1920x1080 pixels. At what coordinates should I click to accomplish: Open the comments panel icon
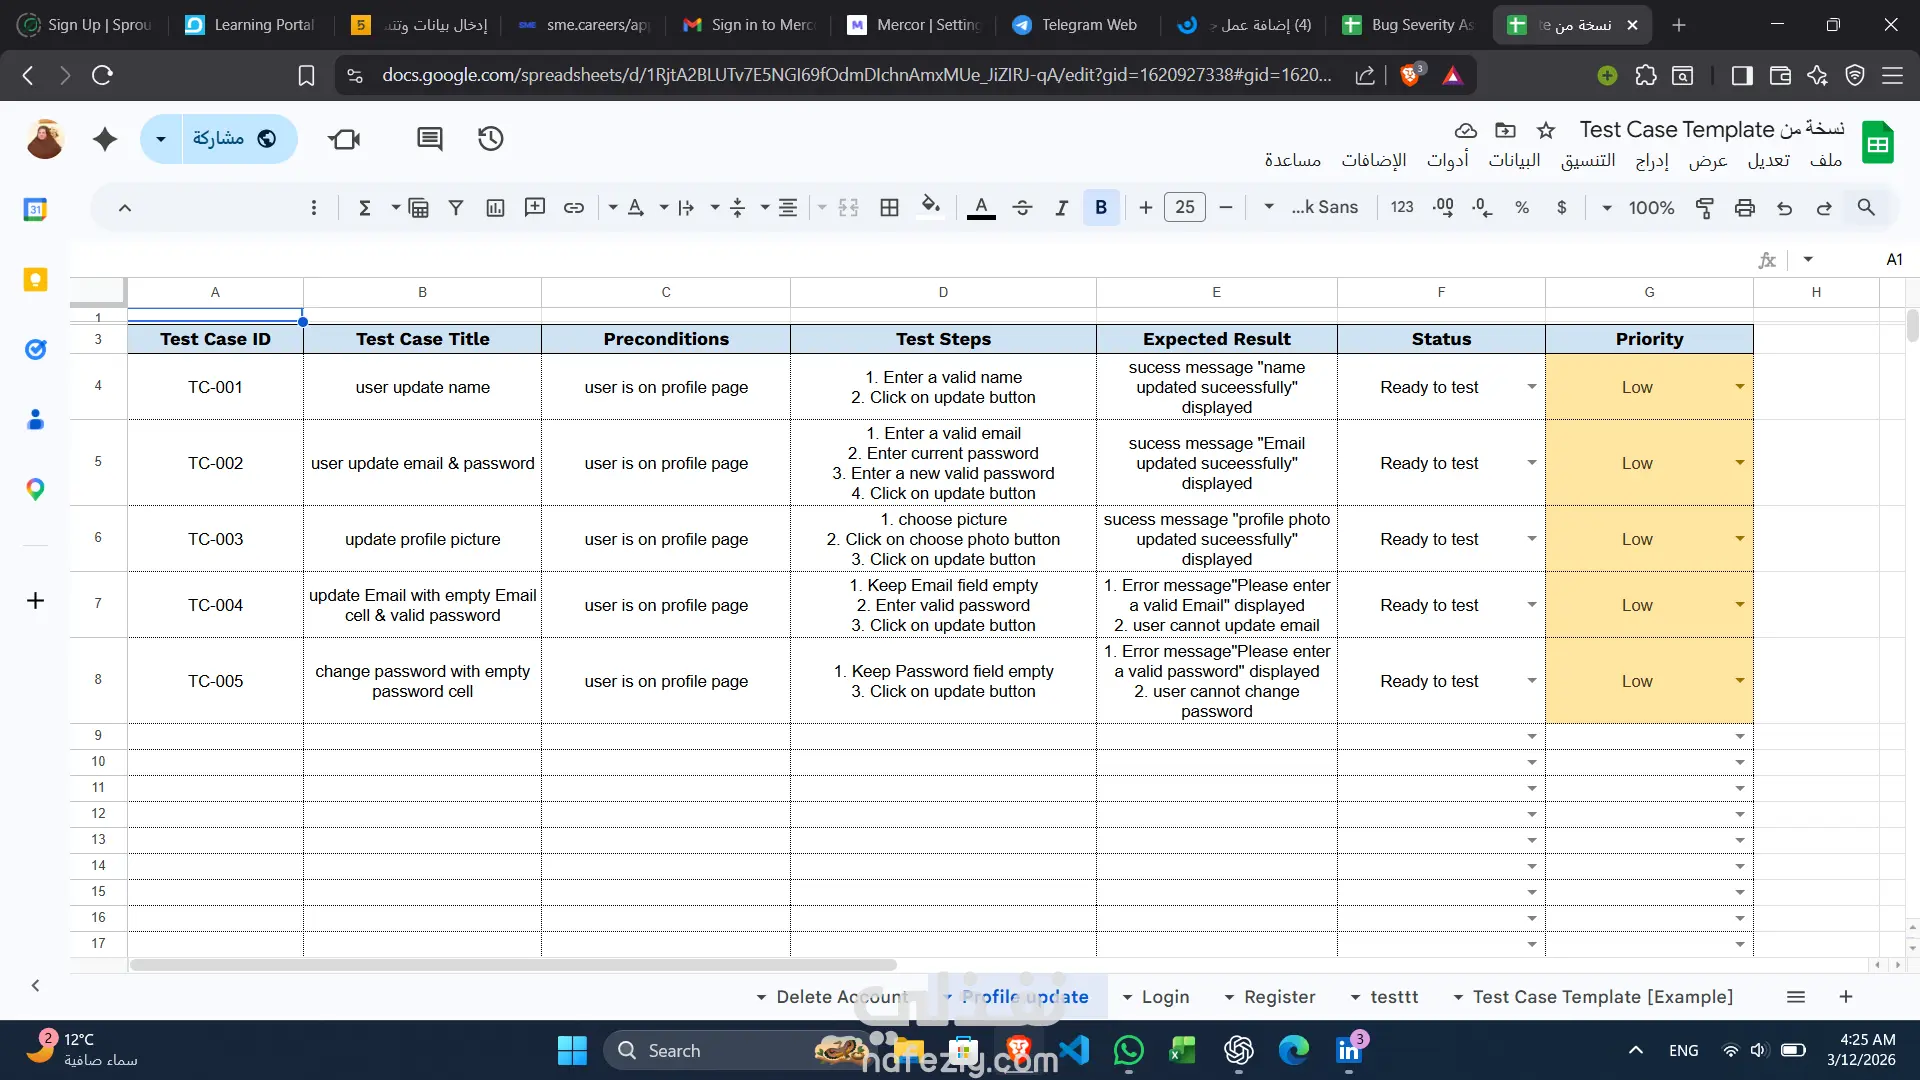430,139
